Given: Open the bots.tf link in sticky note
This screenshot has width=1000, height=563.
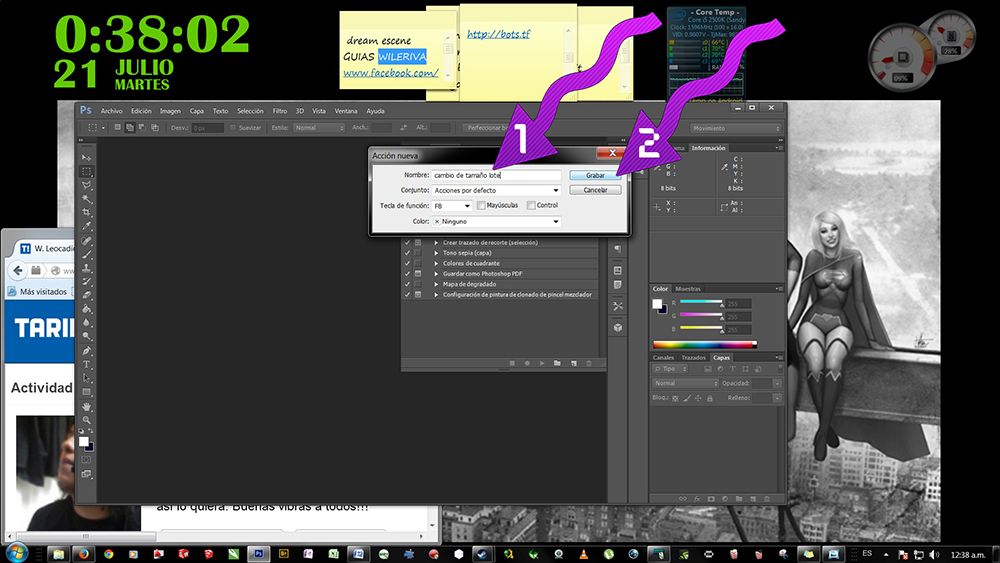Looking at the screenshot, I should pos(498,34).
